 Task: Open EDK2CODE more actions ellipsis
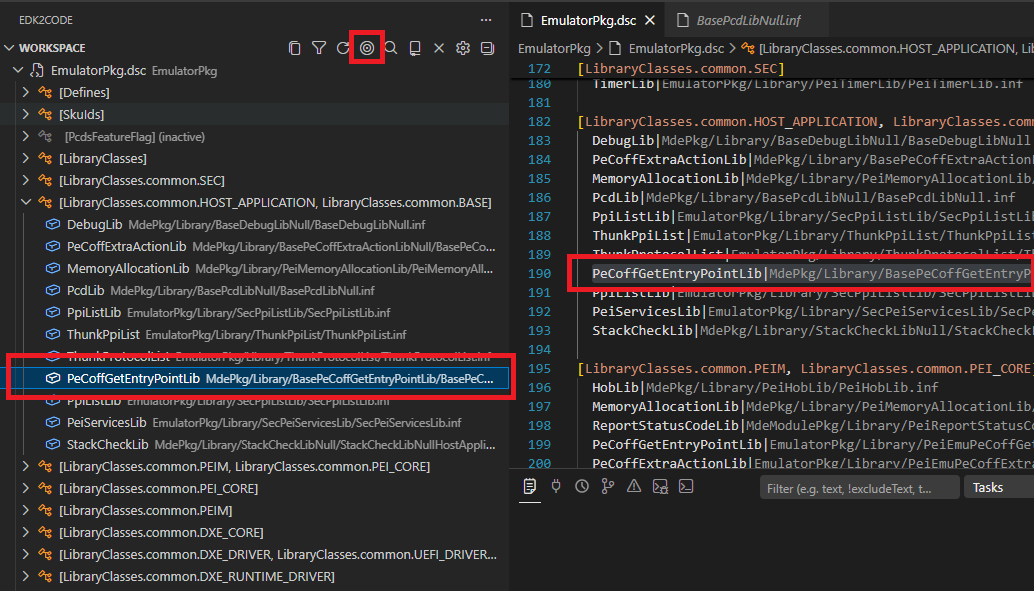pyautogui.click(x=486, y=20)
